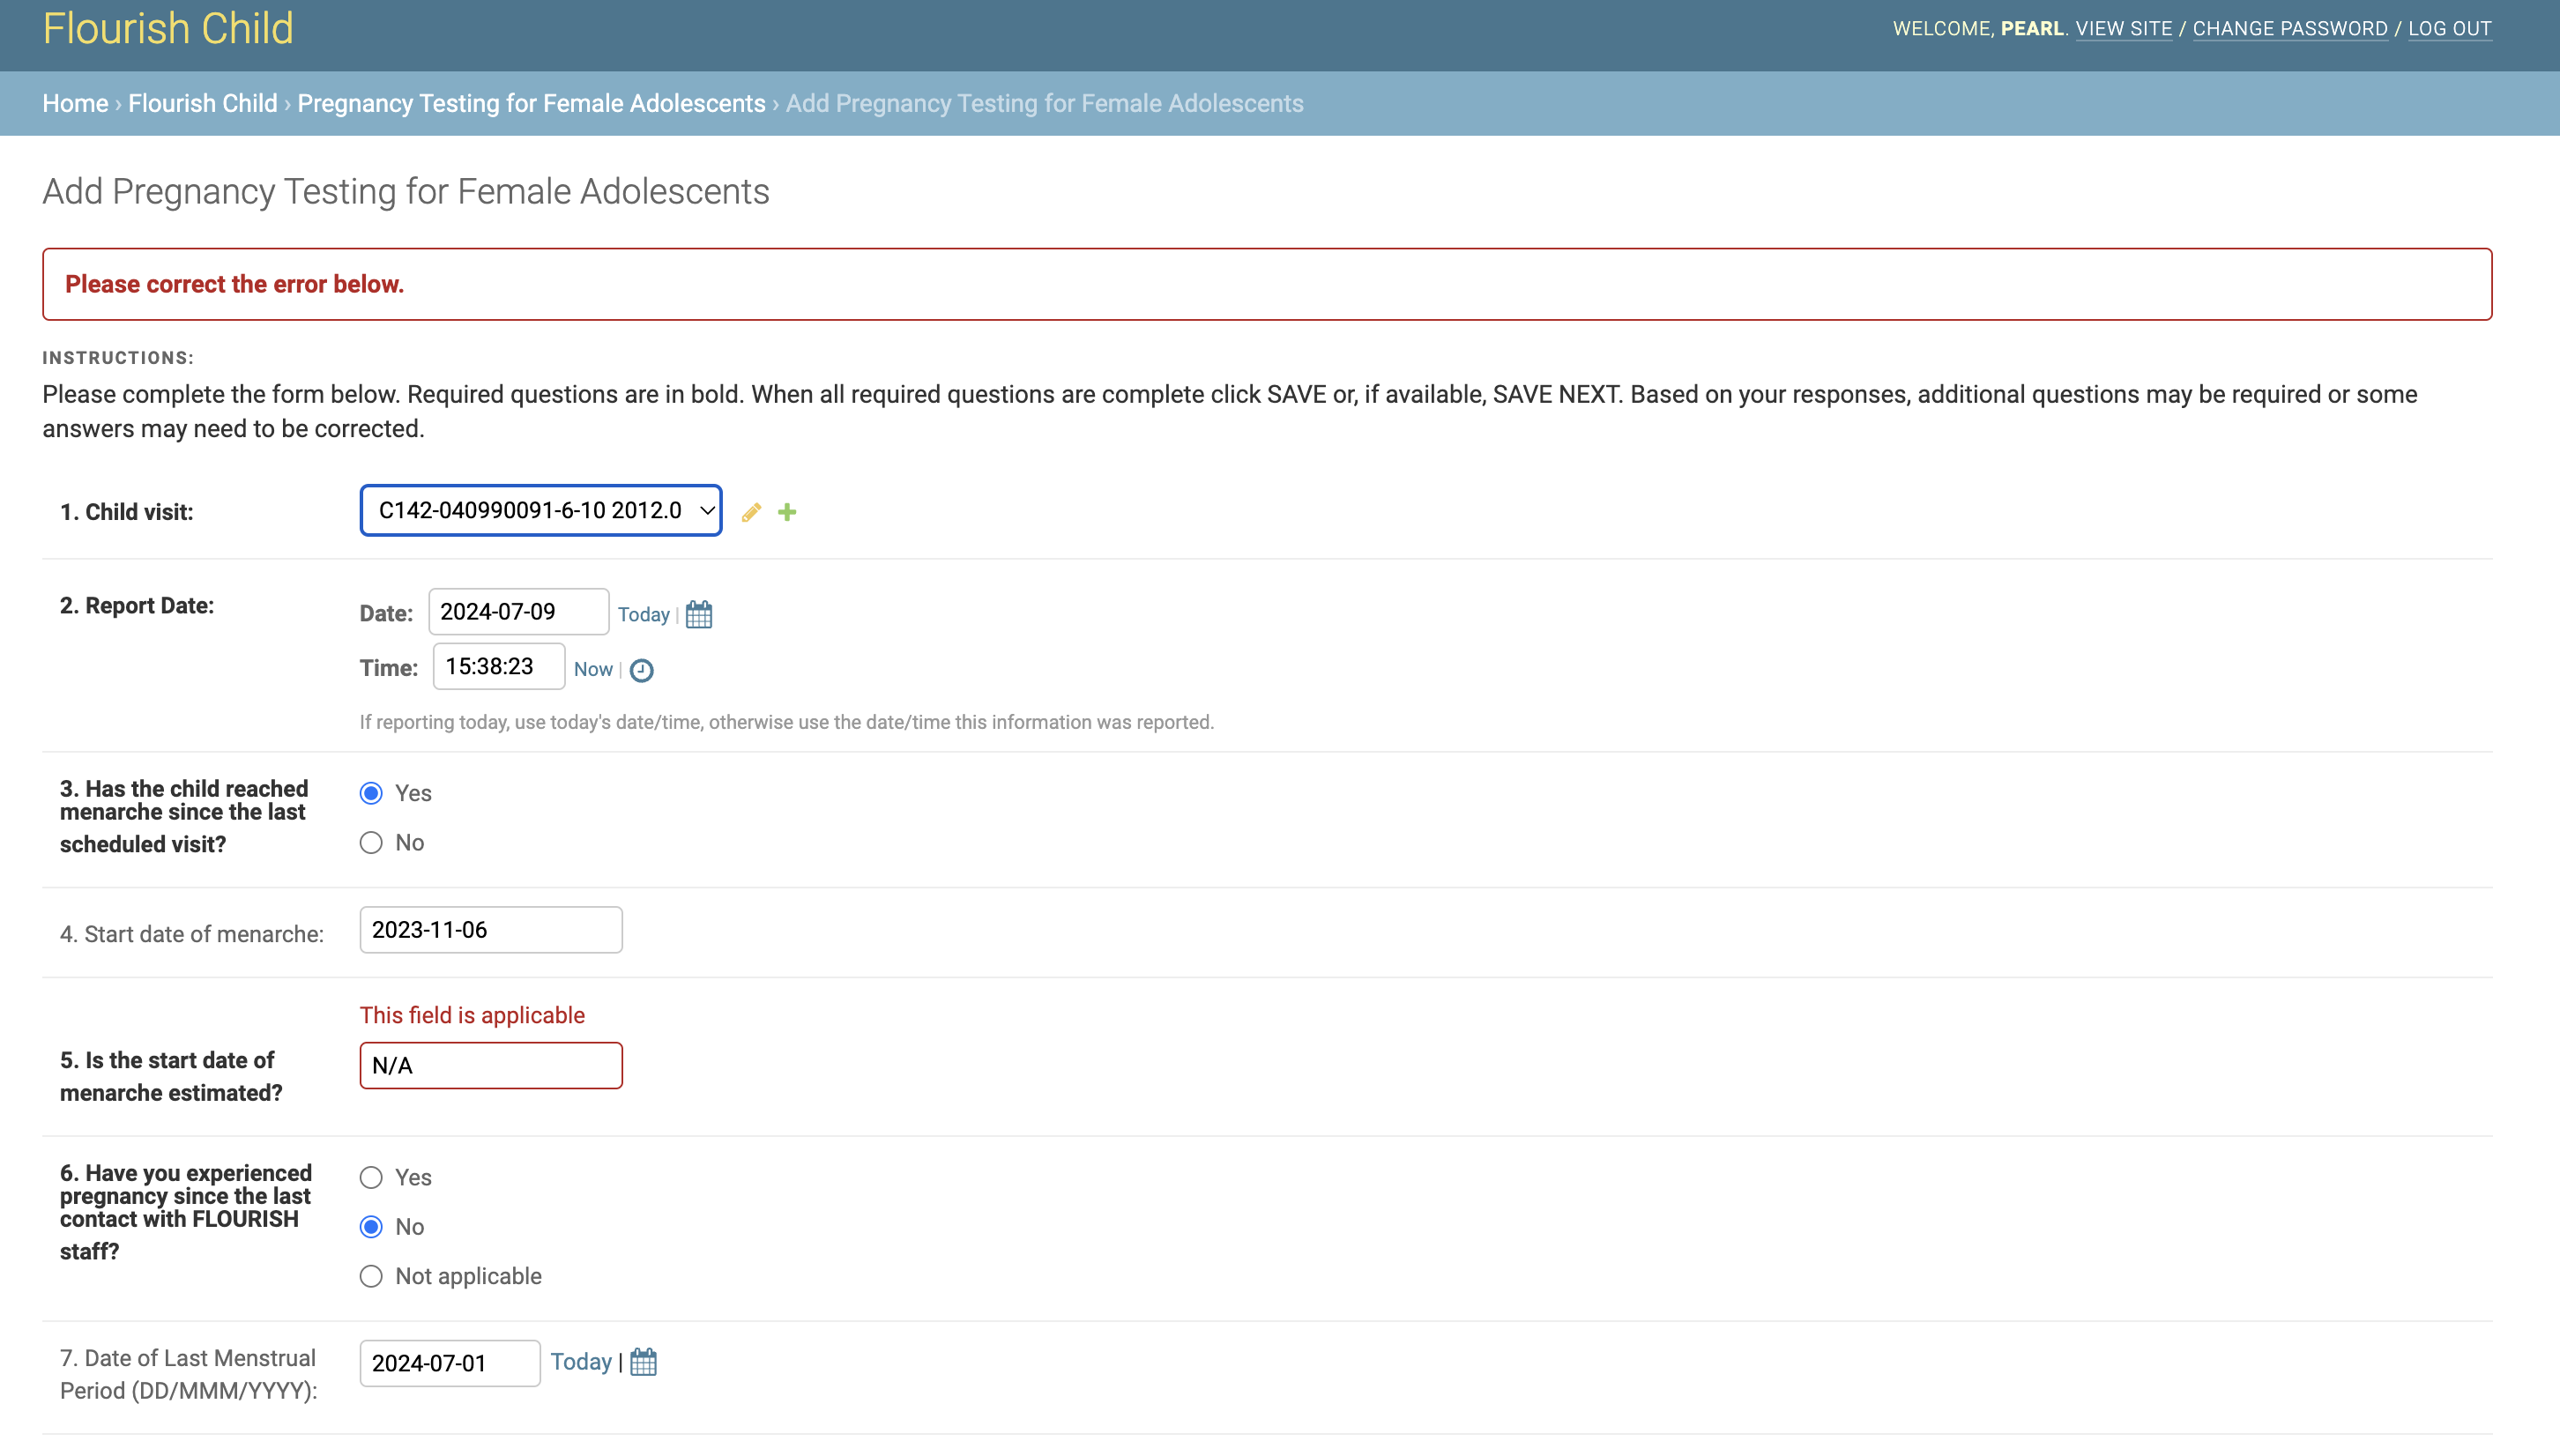Click the '2. Report Date:' label
The image size is (2560, 1456).
[x=137, y=606]
